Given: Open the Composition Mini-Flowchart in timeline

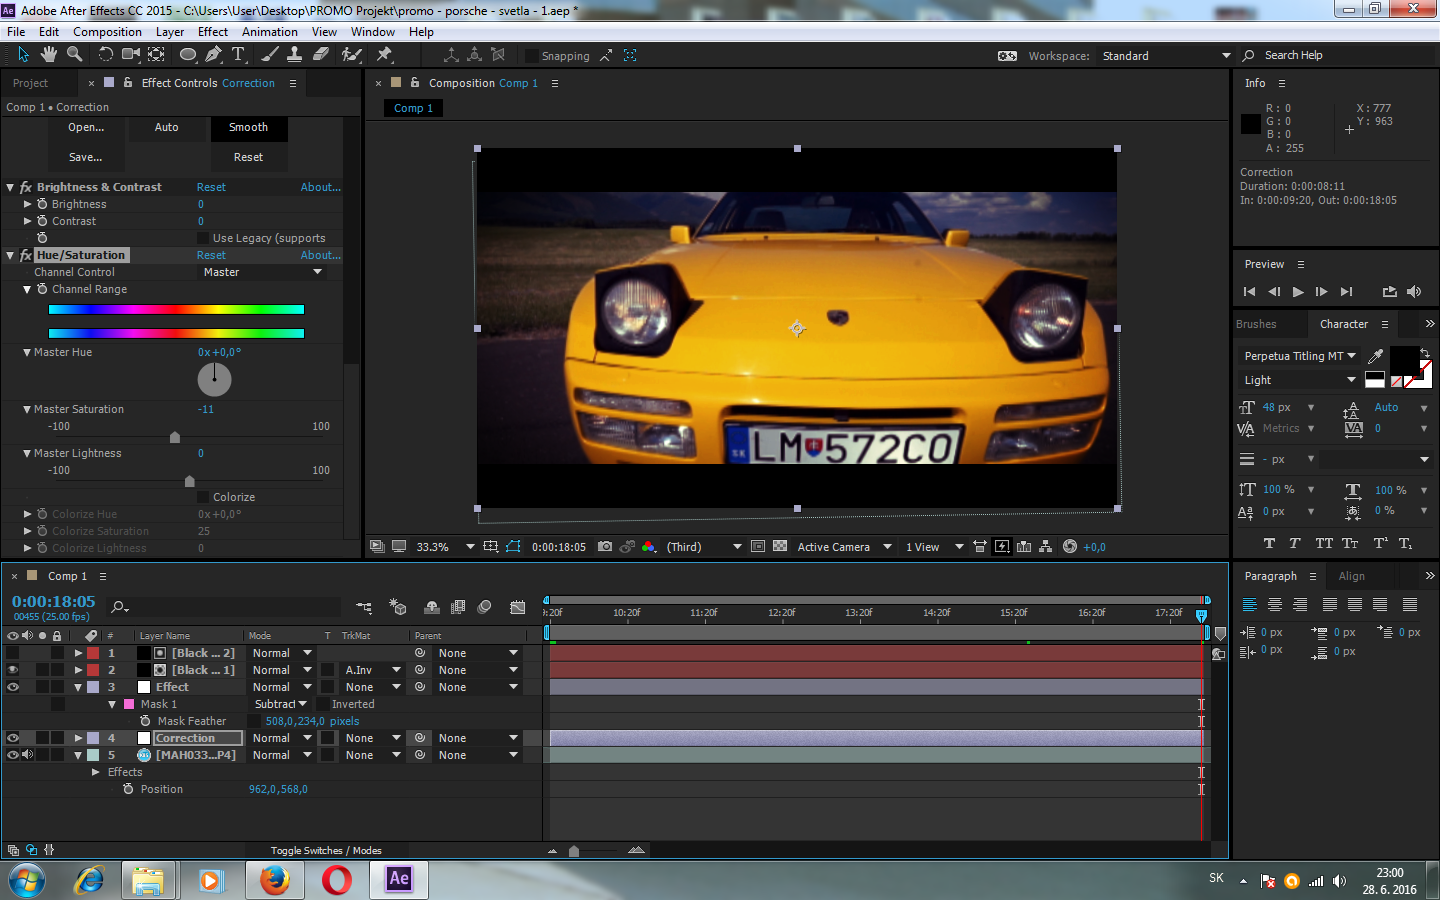Looking at the screenshot, I should (x=364, y=607).
